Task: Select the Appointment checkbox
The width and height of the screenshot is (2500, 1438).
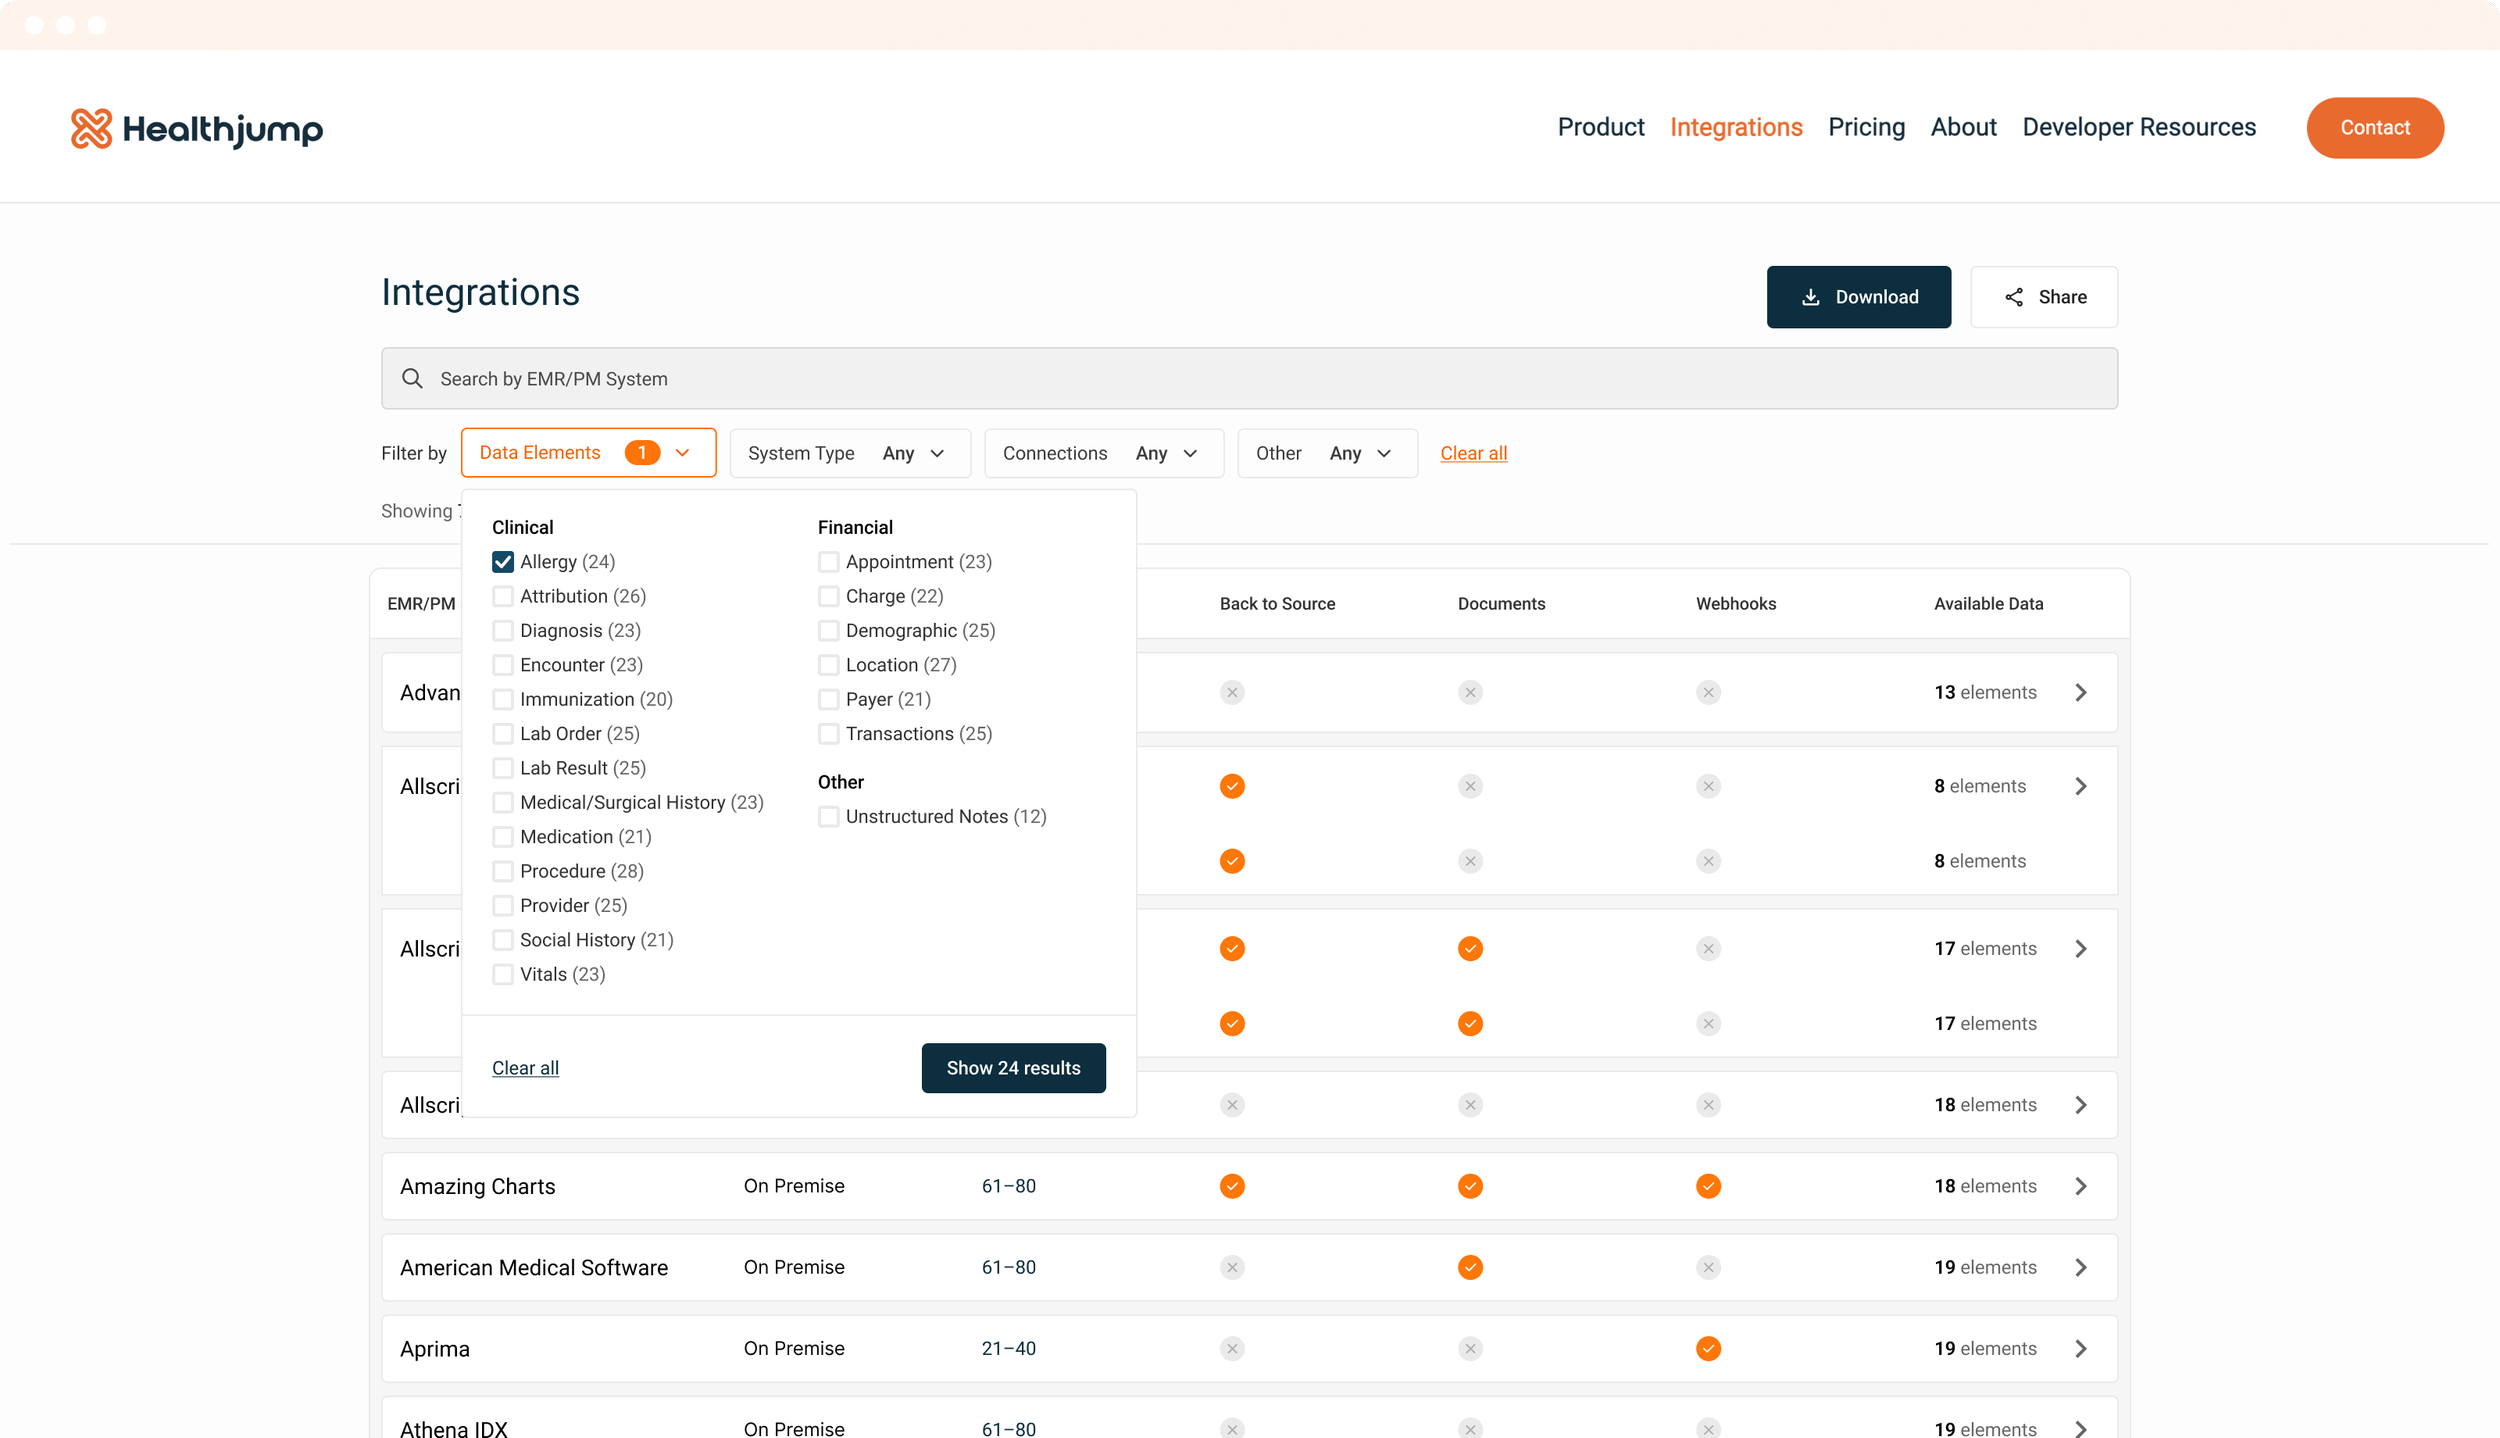Action: coord(828,562)
